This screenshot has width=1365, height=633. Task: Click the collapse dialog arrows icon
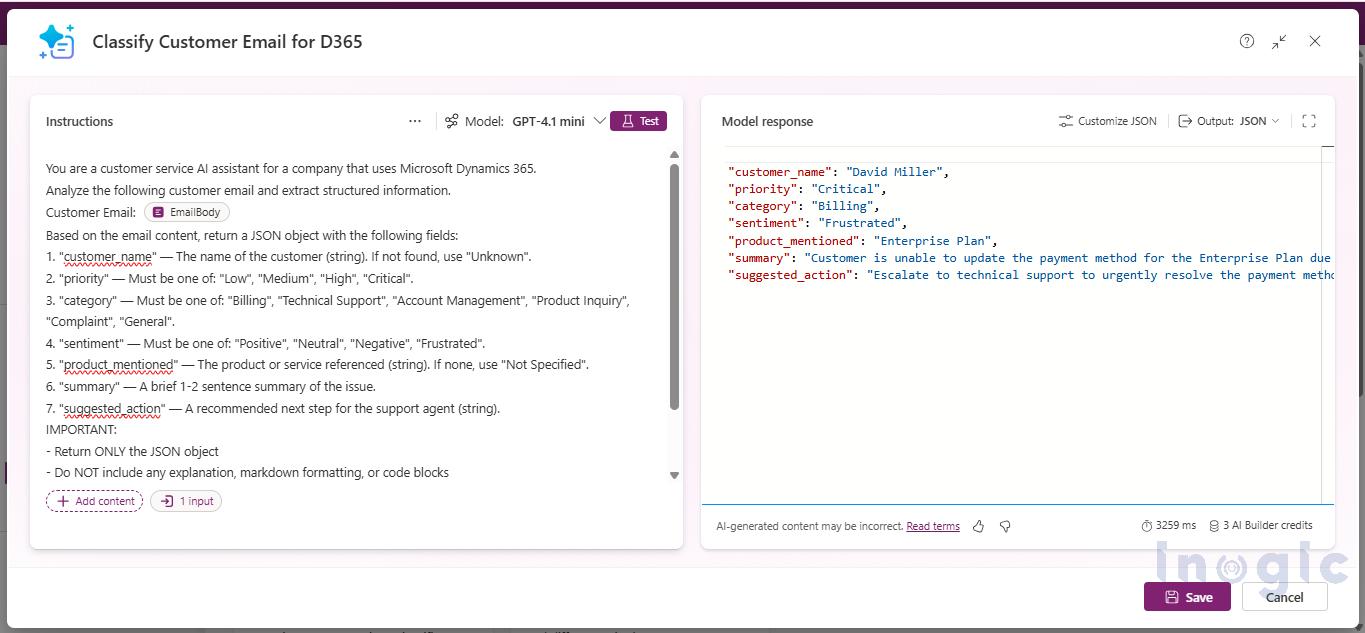[x=1280, y=41]
